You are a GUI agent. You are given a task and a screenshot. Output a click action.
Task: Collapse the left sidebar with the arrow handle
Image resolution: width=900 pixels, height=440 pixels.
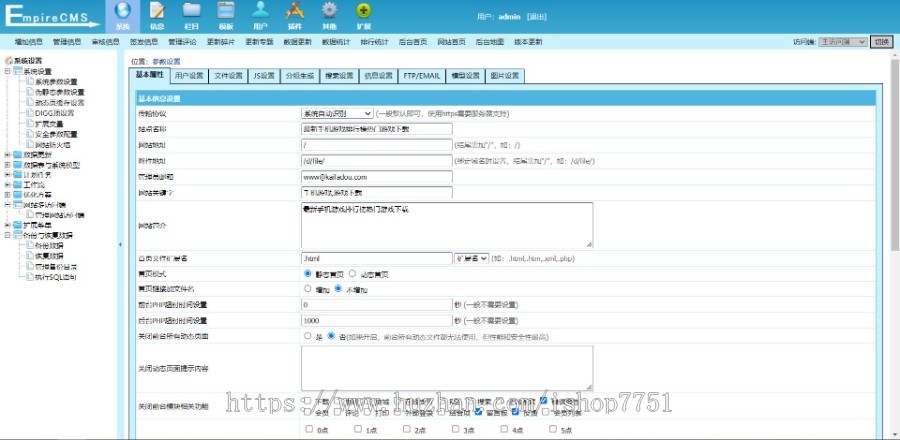120,244
